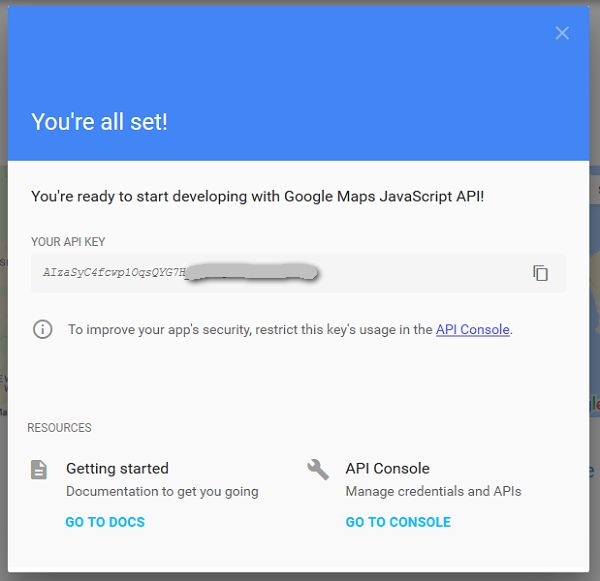
Task: Click the ready to start developing message
Action: point(258,196)
